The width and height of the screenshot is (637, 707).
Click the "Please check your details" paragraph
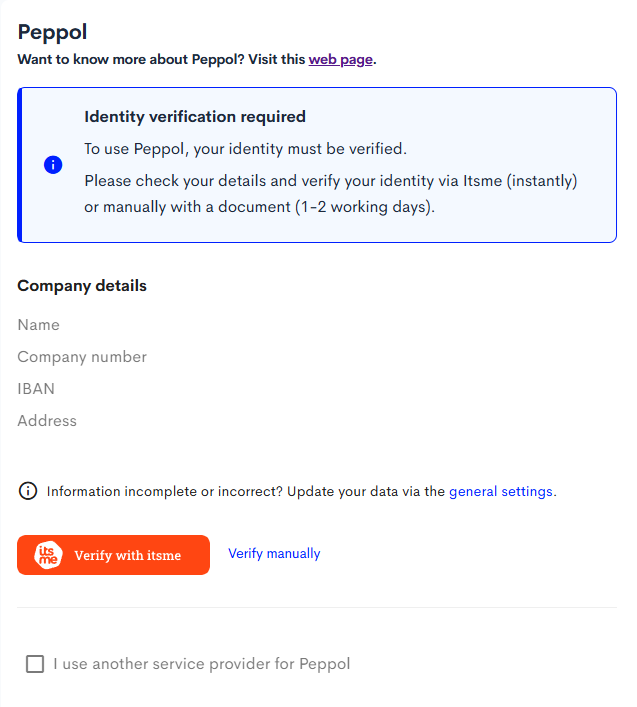click(330, 192)
